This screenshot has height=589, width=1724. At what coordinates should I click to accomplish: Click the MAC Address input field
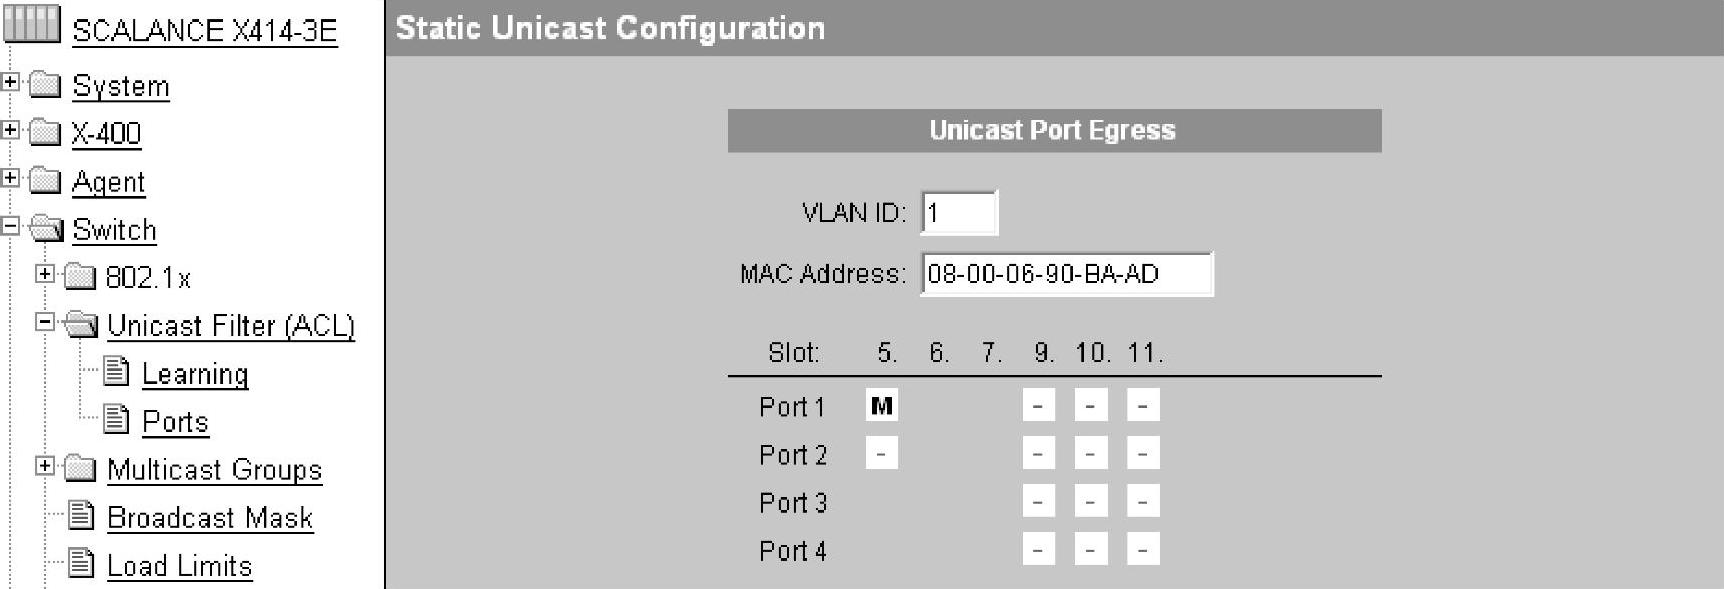coord(1066,274)
